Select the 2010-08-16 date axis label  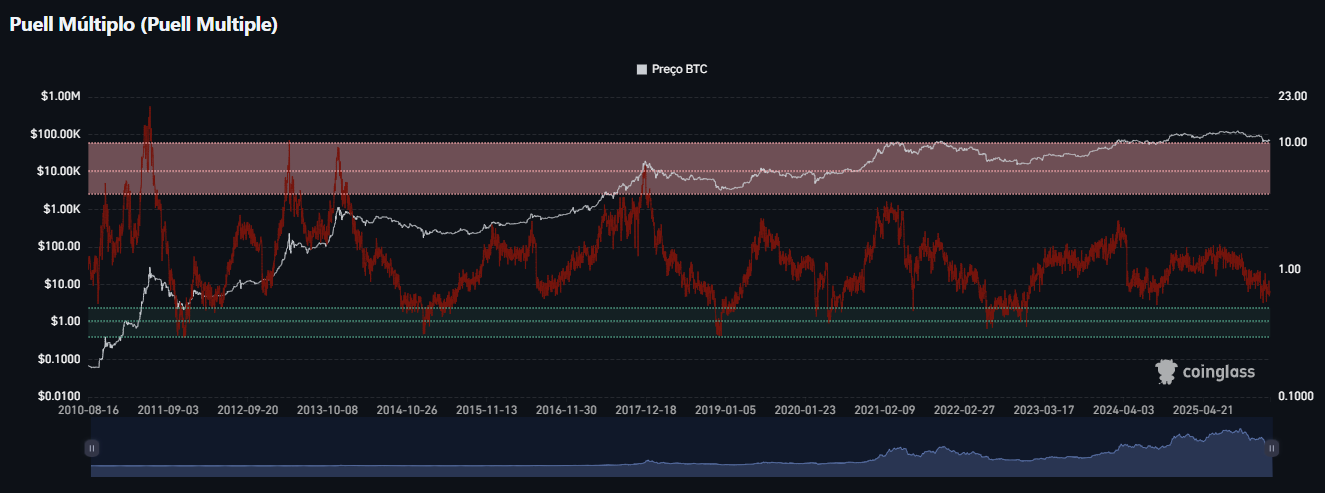88,410
